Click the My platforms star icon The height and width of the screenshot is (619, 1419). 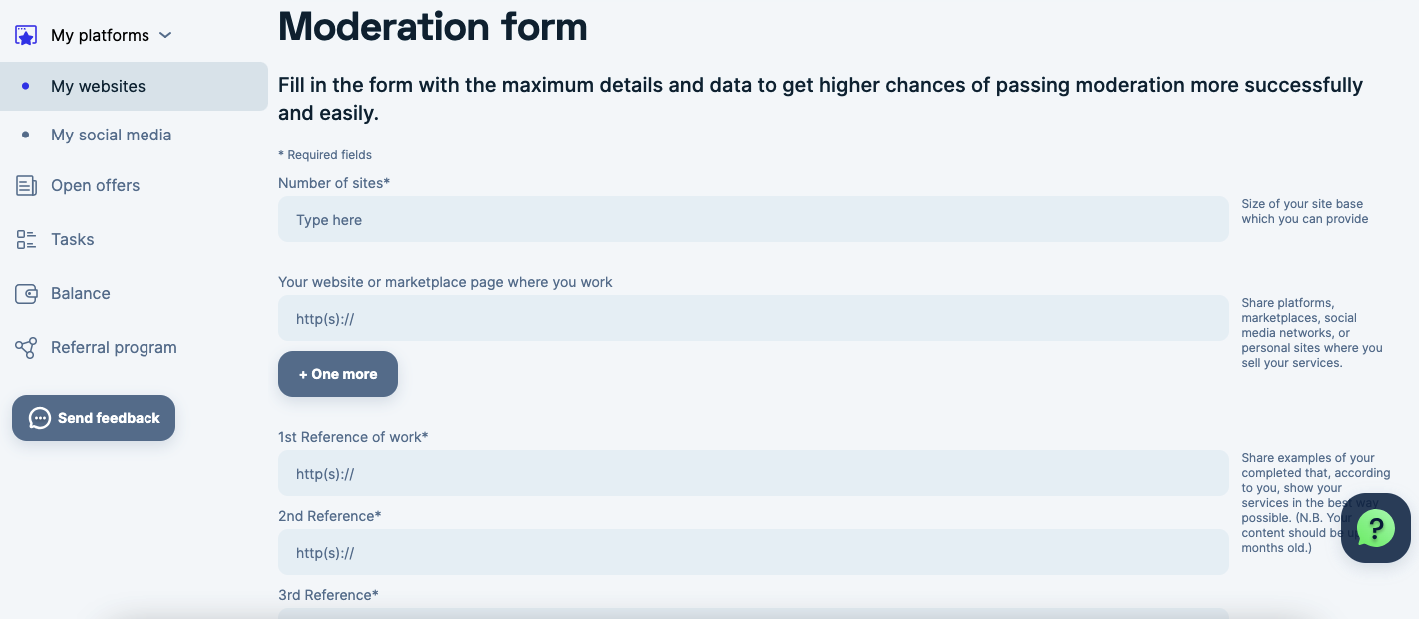pyautogui.click(x=26, y=35)
